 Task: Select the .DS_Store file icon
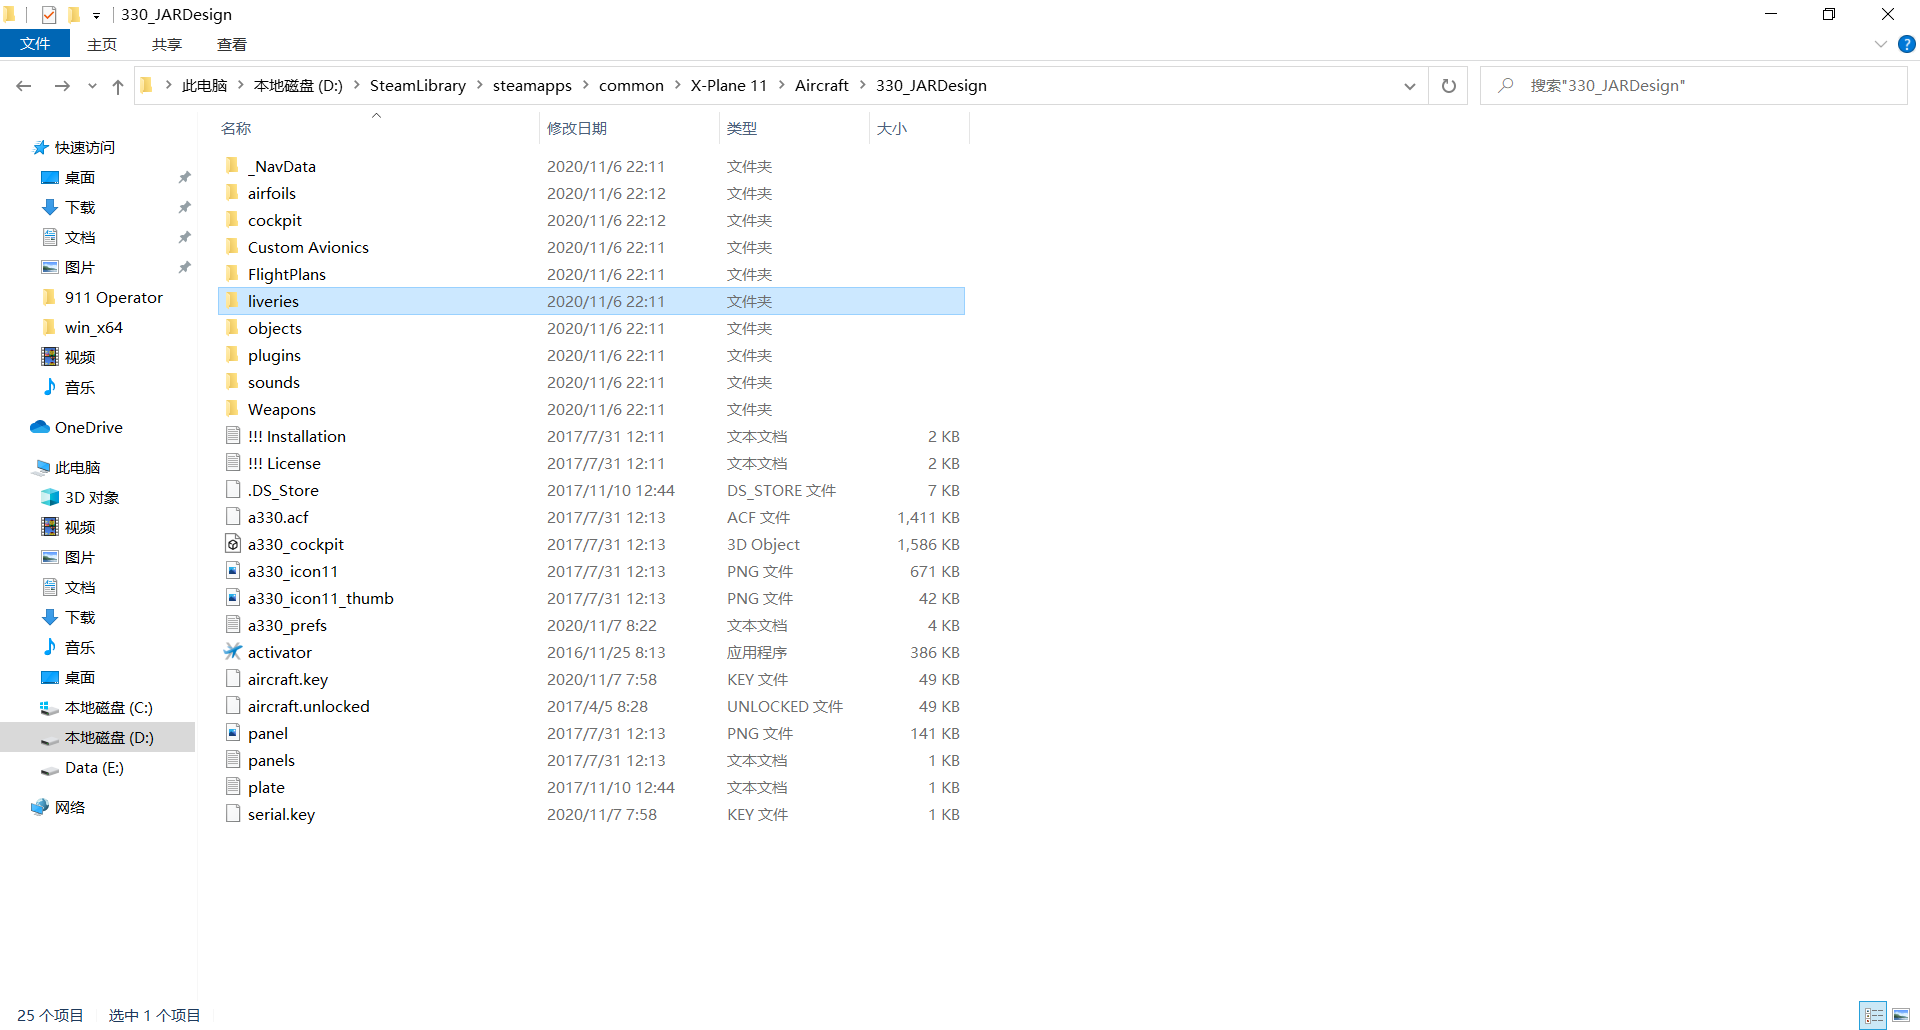pyautogui.click(x=232, y=490)
